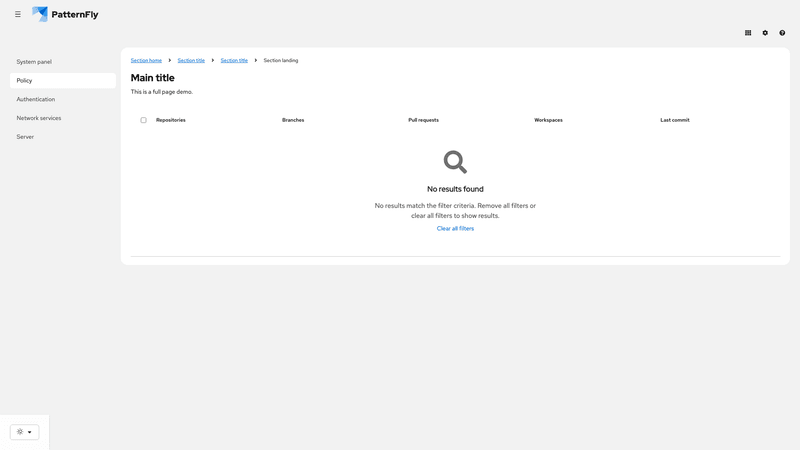Viewport: 800px width, 450px height.
Task: Follow the Section home breadcrumb link
Action: pos(146,60)
